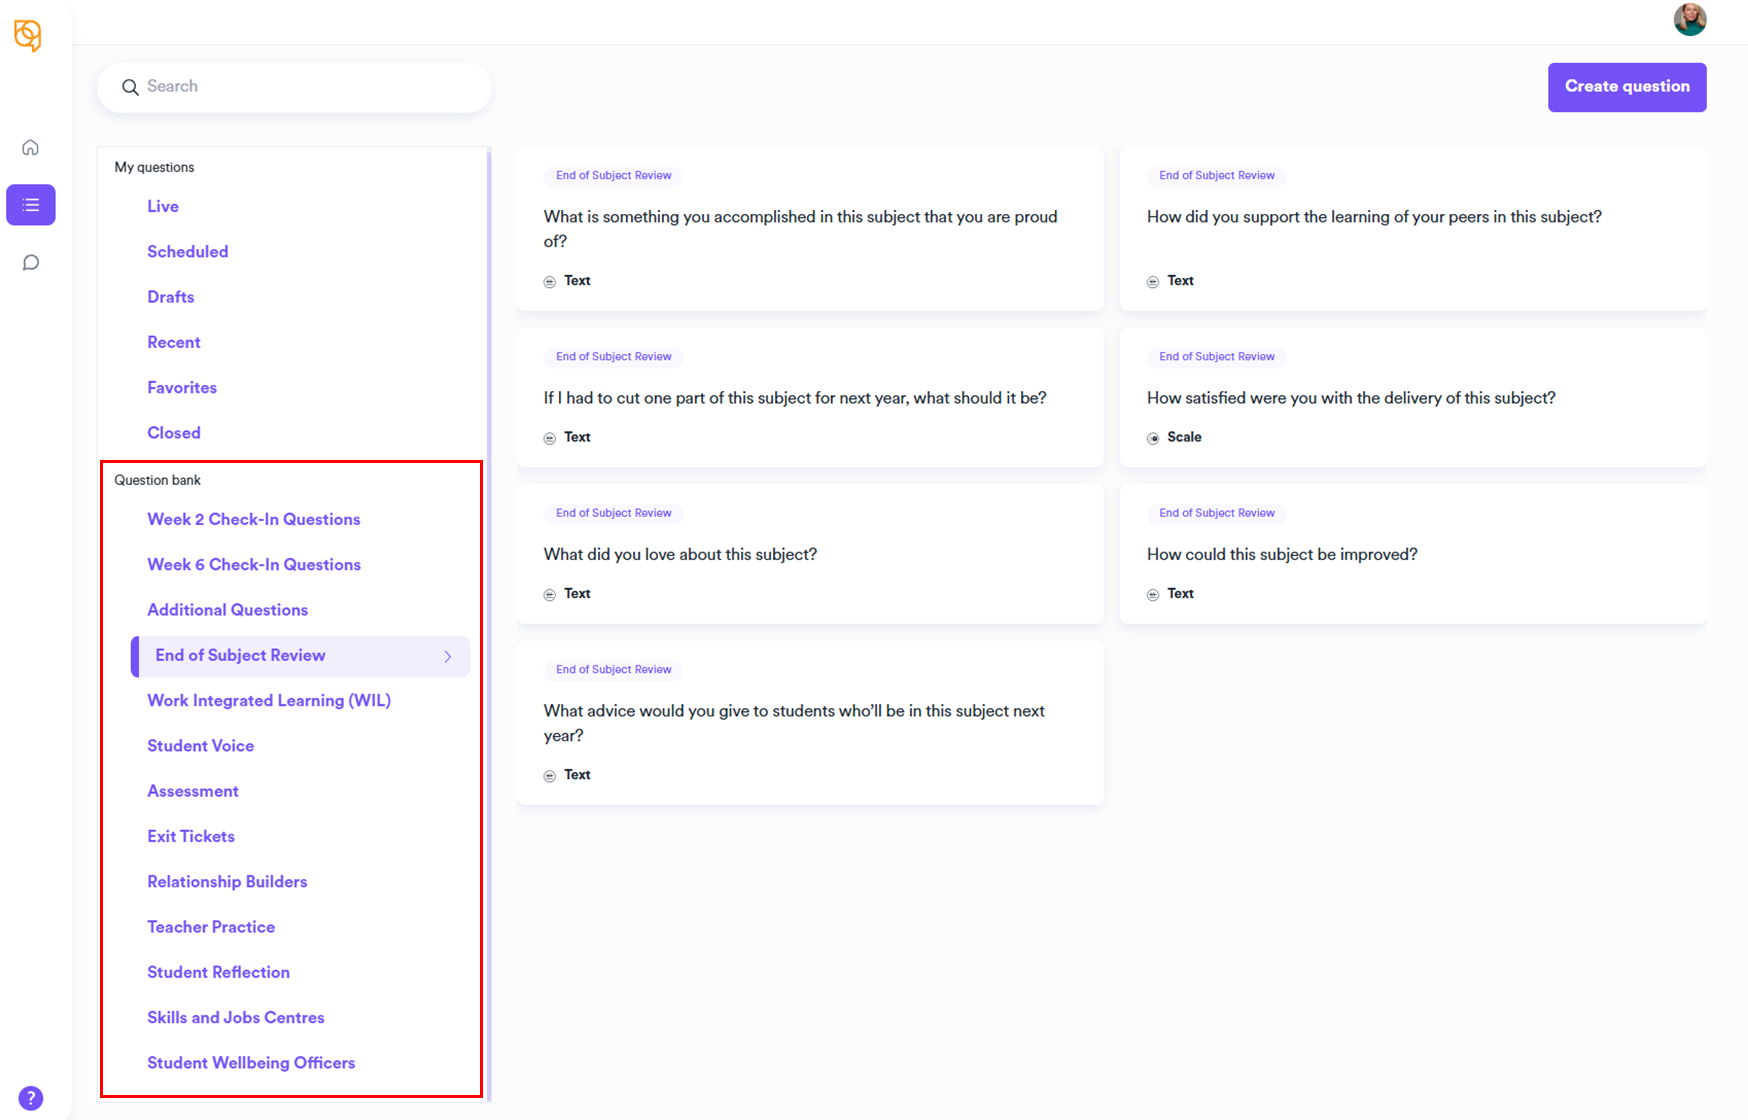The width and height of the screenshot is (1748, 1120).
Task: Open the chat bubble icon in sidebar
Action: pos(31,263)
